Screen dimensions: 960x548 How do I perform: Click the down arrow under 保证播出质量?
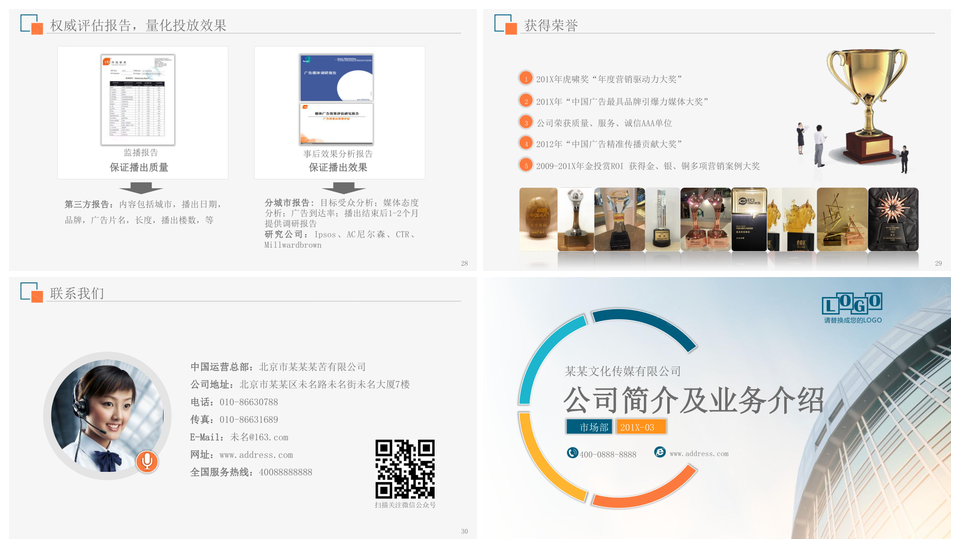click(141, 187)
